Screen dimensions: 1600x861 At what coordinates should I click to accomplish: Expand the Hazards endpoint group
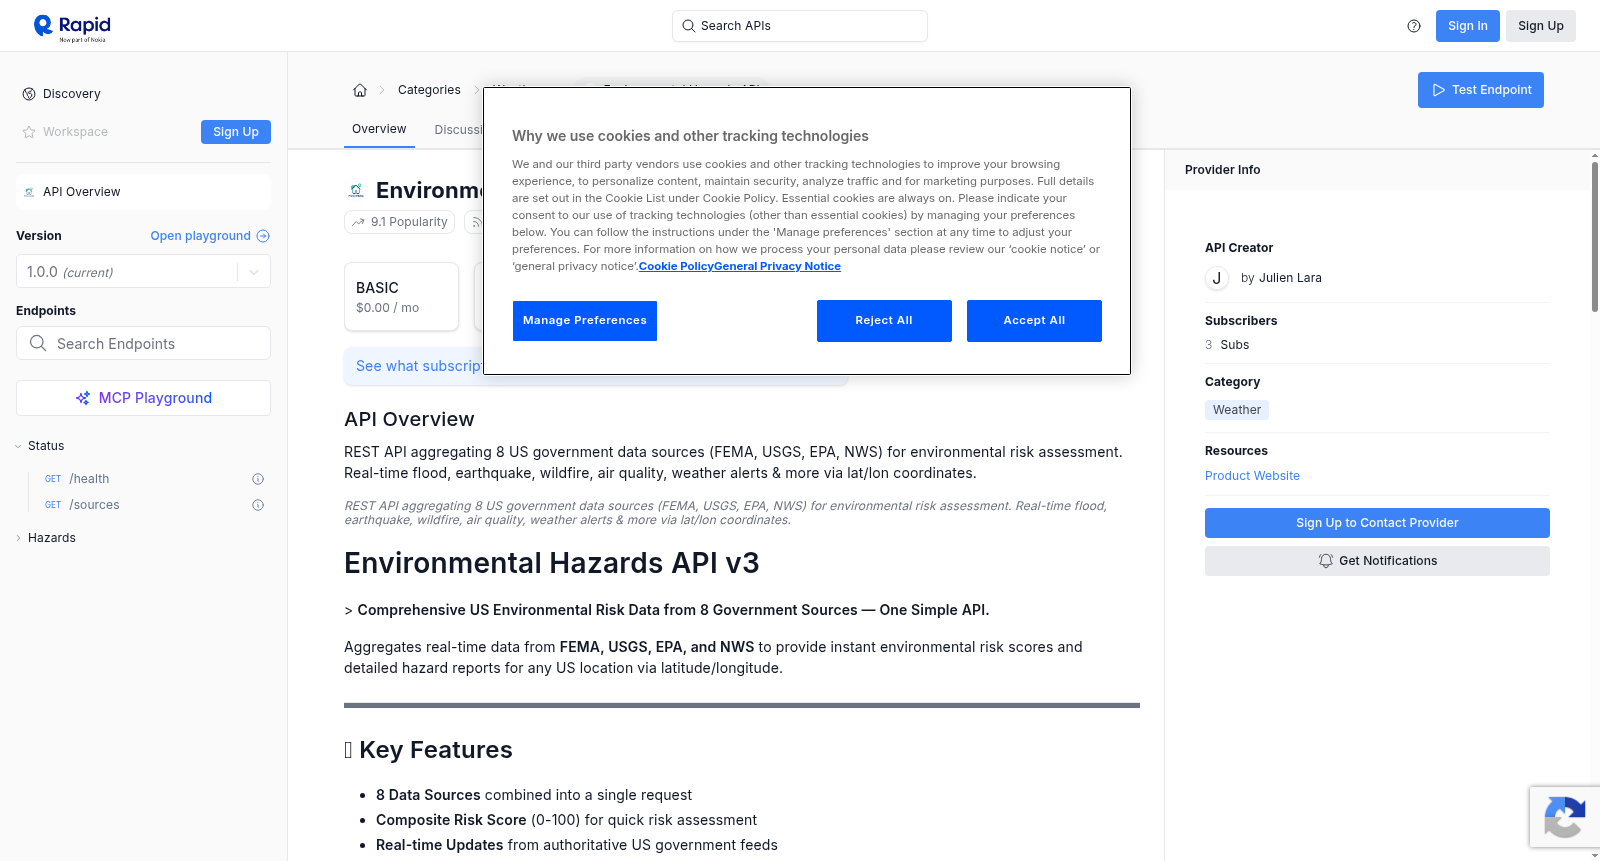coord(18,538)
